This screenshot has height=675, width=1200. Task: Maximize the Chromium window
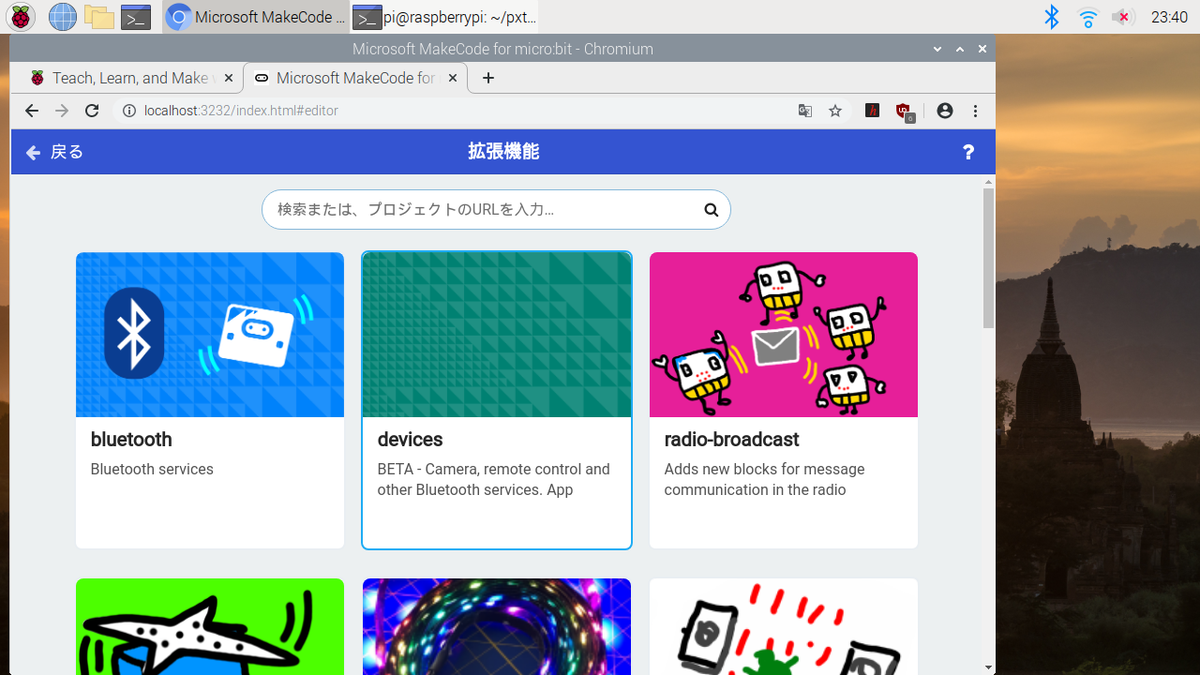[960, 49]
